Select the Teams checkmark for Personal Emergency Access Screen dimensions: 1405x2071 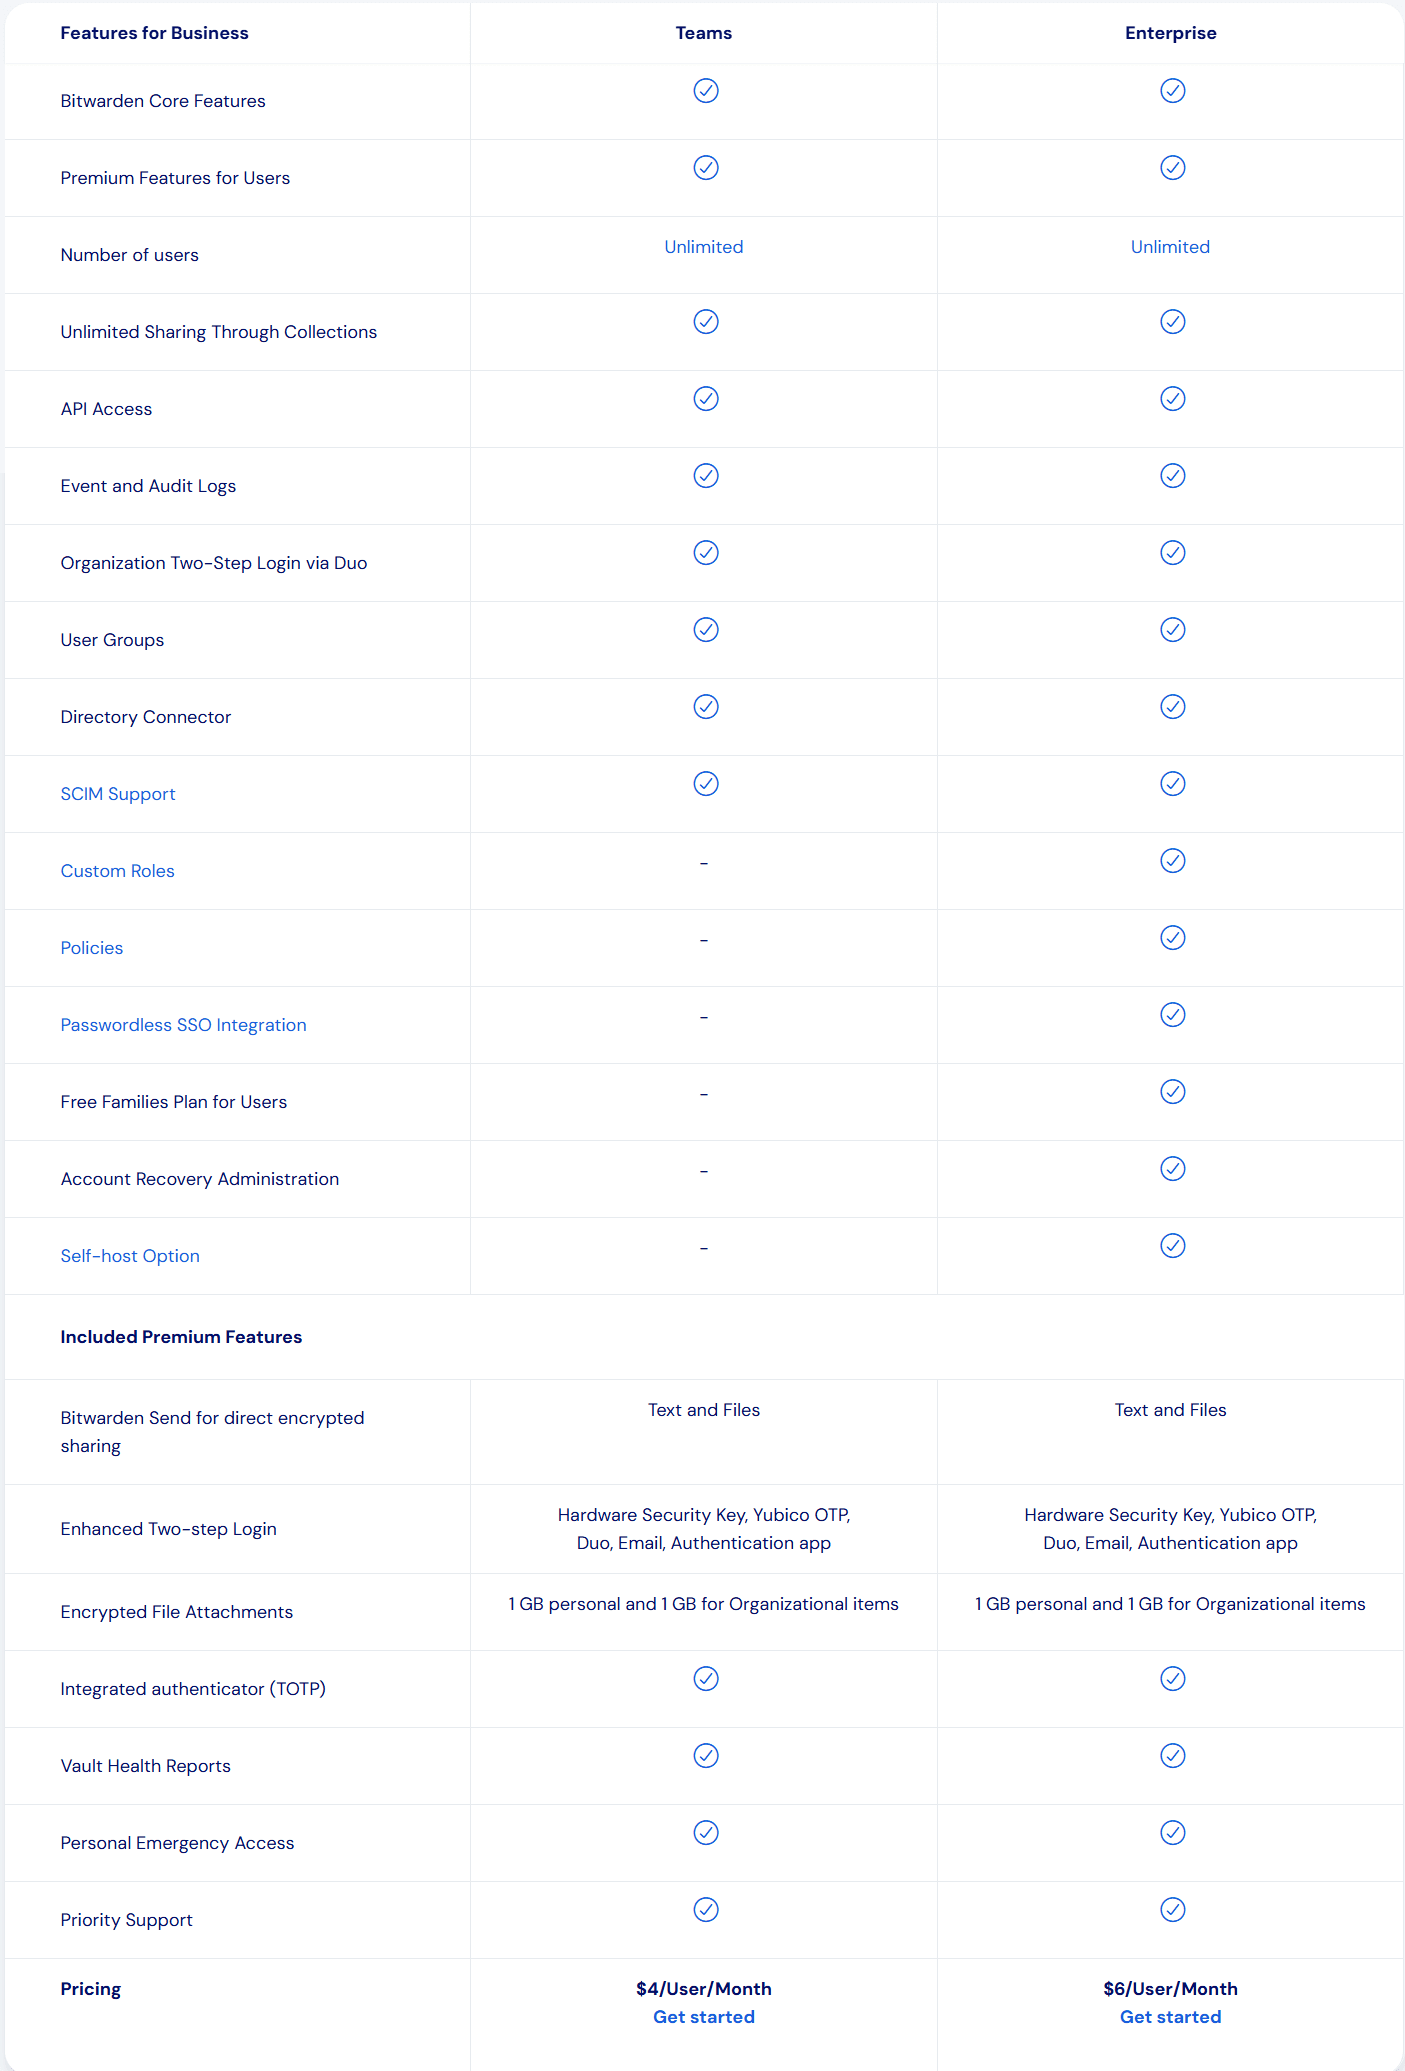tap(705, 1832)
